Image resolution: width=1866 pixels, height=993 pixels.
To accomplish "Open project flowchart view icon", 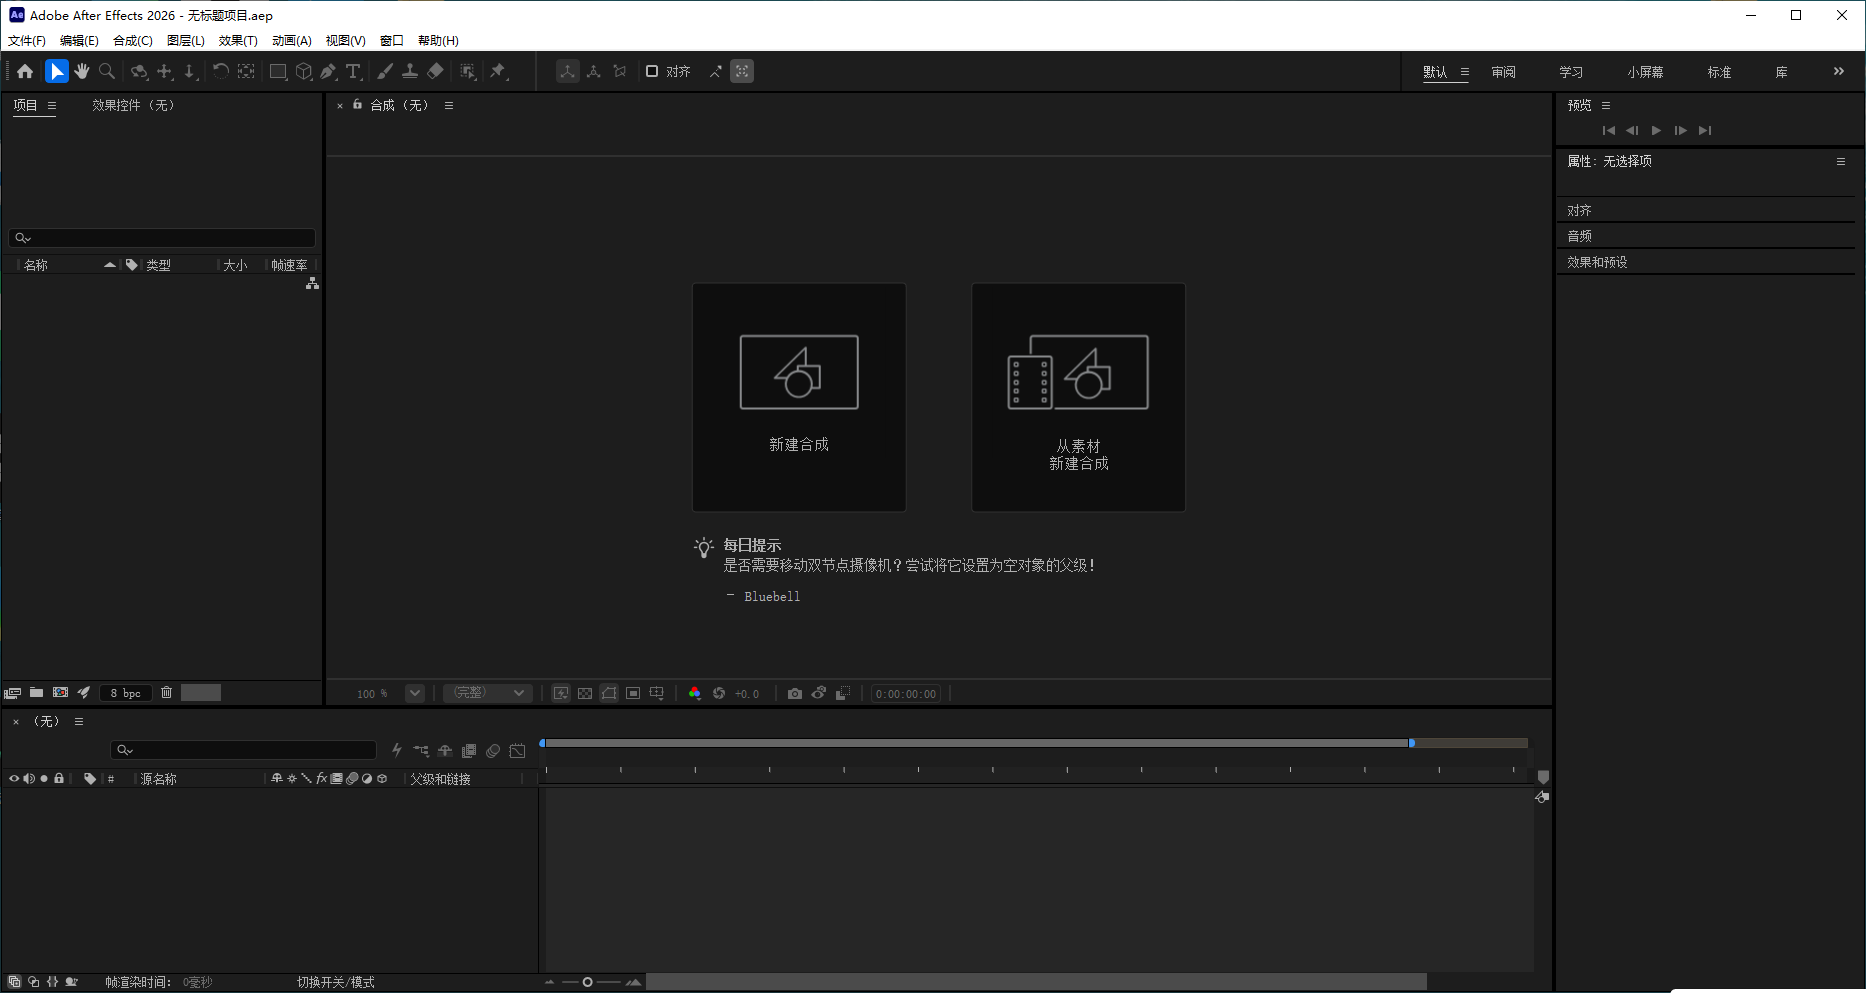I will click(x=312, y=284).
